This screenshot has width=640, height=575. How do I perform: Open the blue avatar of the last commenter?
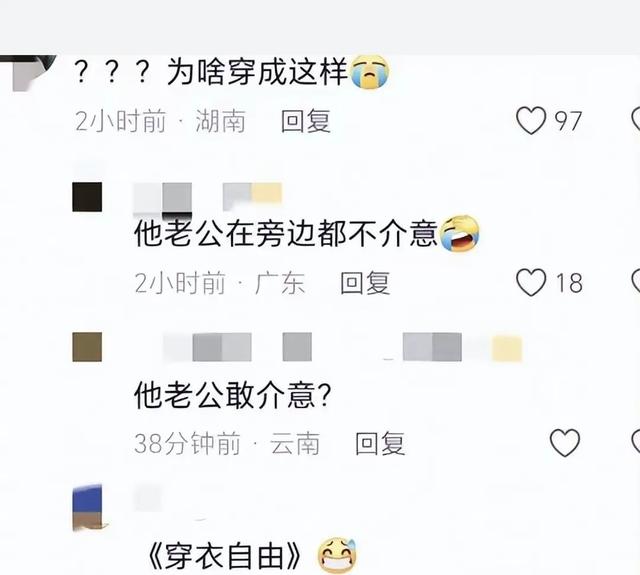pos(88,508)
